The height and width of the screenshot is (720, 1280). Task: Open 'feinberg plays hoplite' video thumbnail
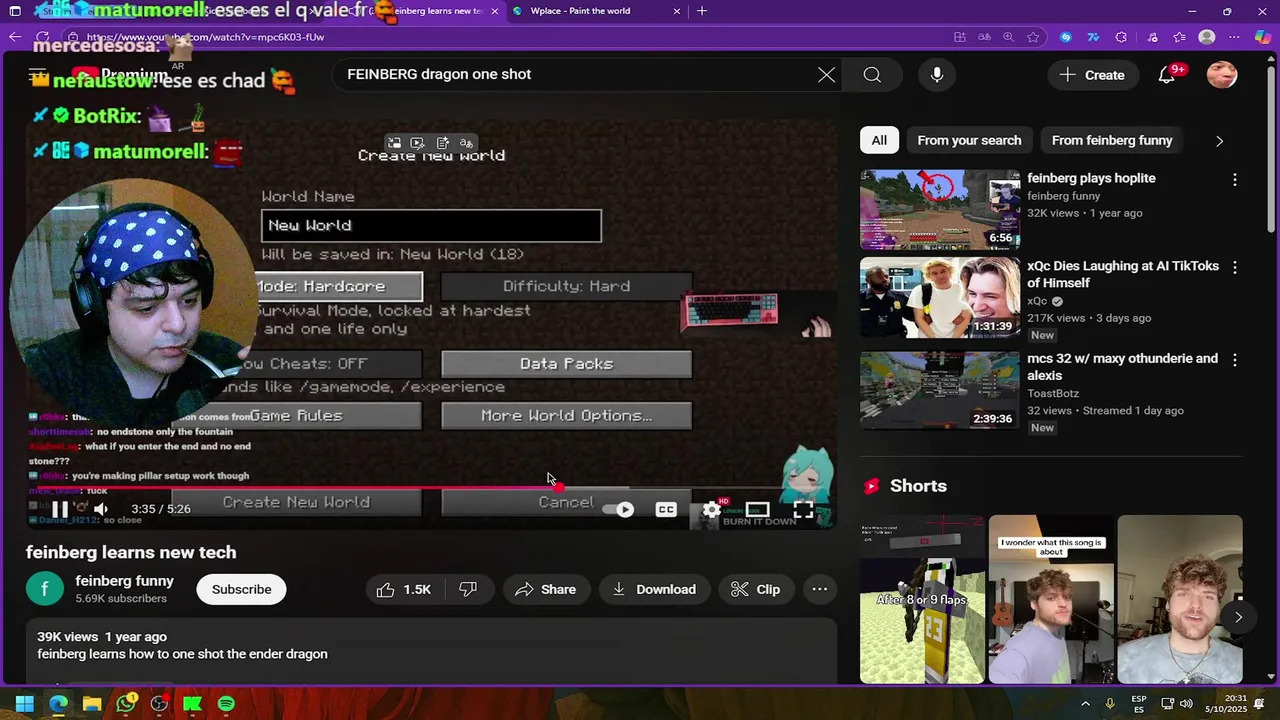940,209
